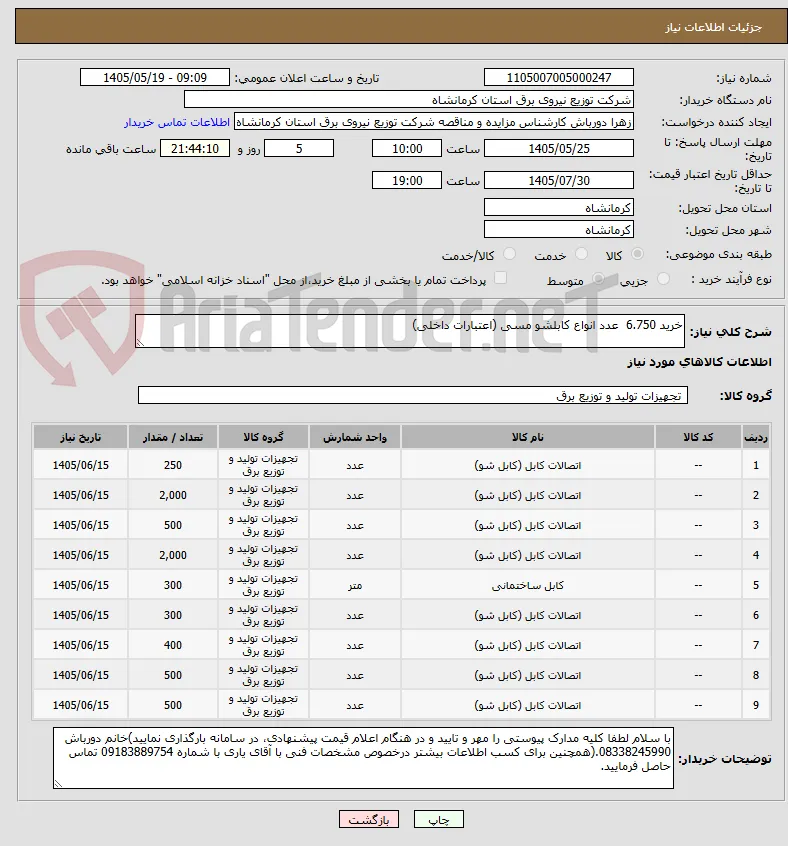Screen dimensions: 788x846
Task: Click the item name کابل ساختمانی
Action: (x=527, y=585)
